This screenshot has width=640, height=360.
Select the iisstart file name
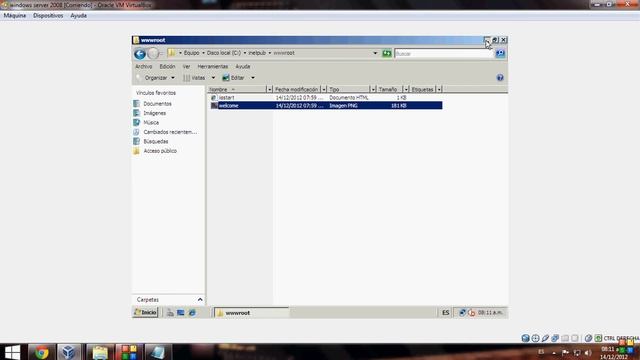coord(227,98)
